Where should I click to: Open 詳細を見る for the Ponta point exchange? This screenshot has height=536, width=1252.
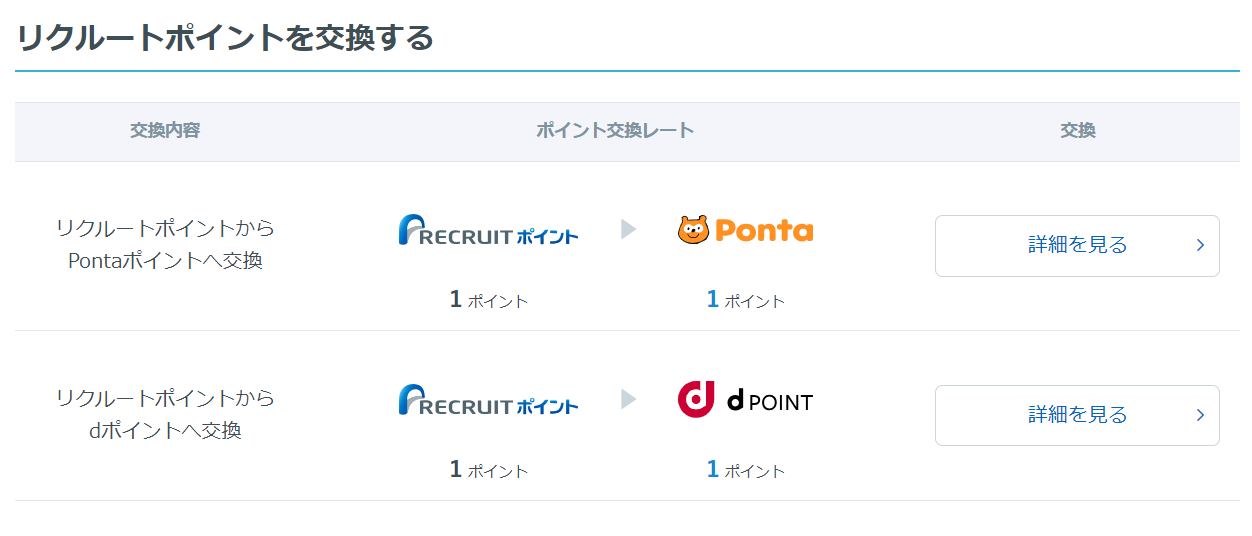tap(1077, 245)
